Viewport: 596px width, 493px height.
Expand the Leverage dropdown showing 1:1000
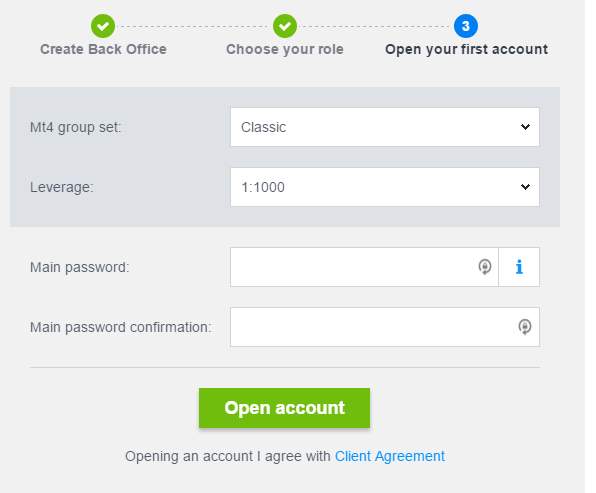pyautogui.click(x=385, y=187)
